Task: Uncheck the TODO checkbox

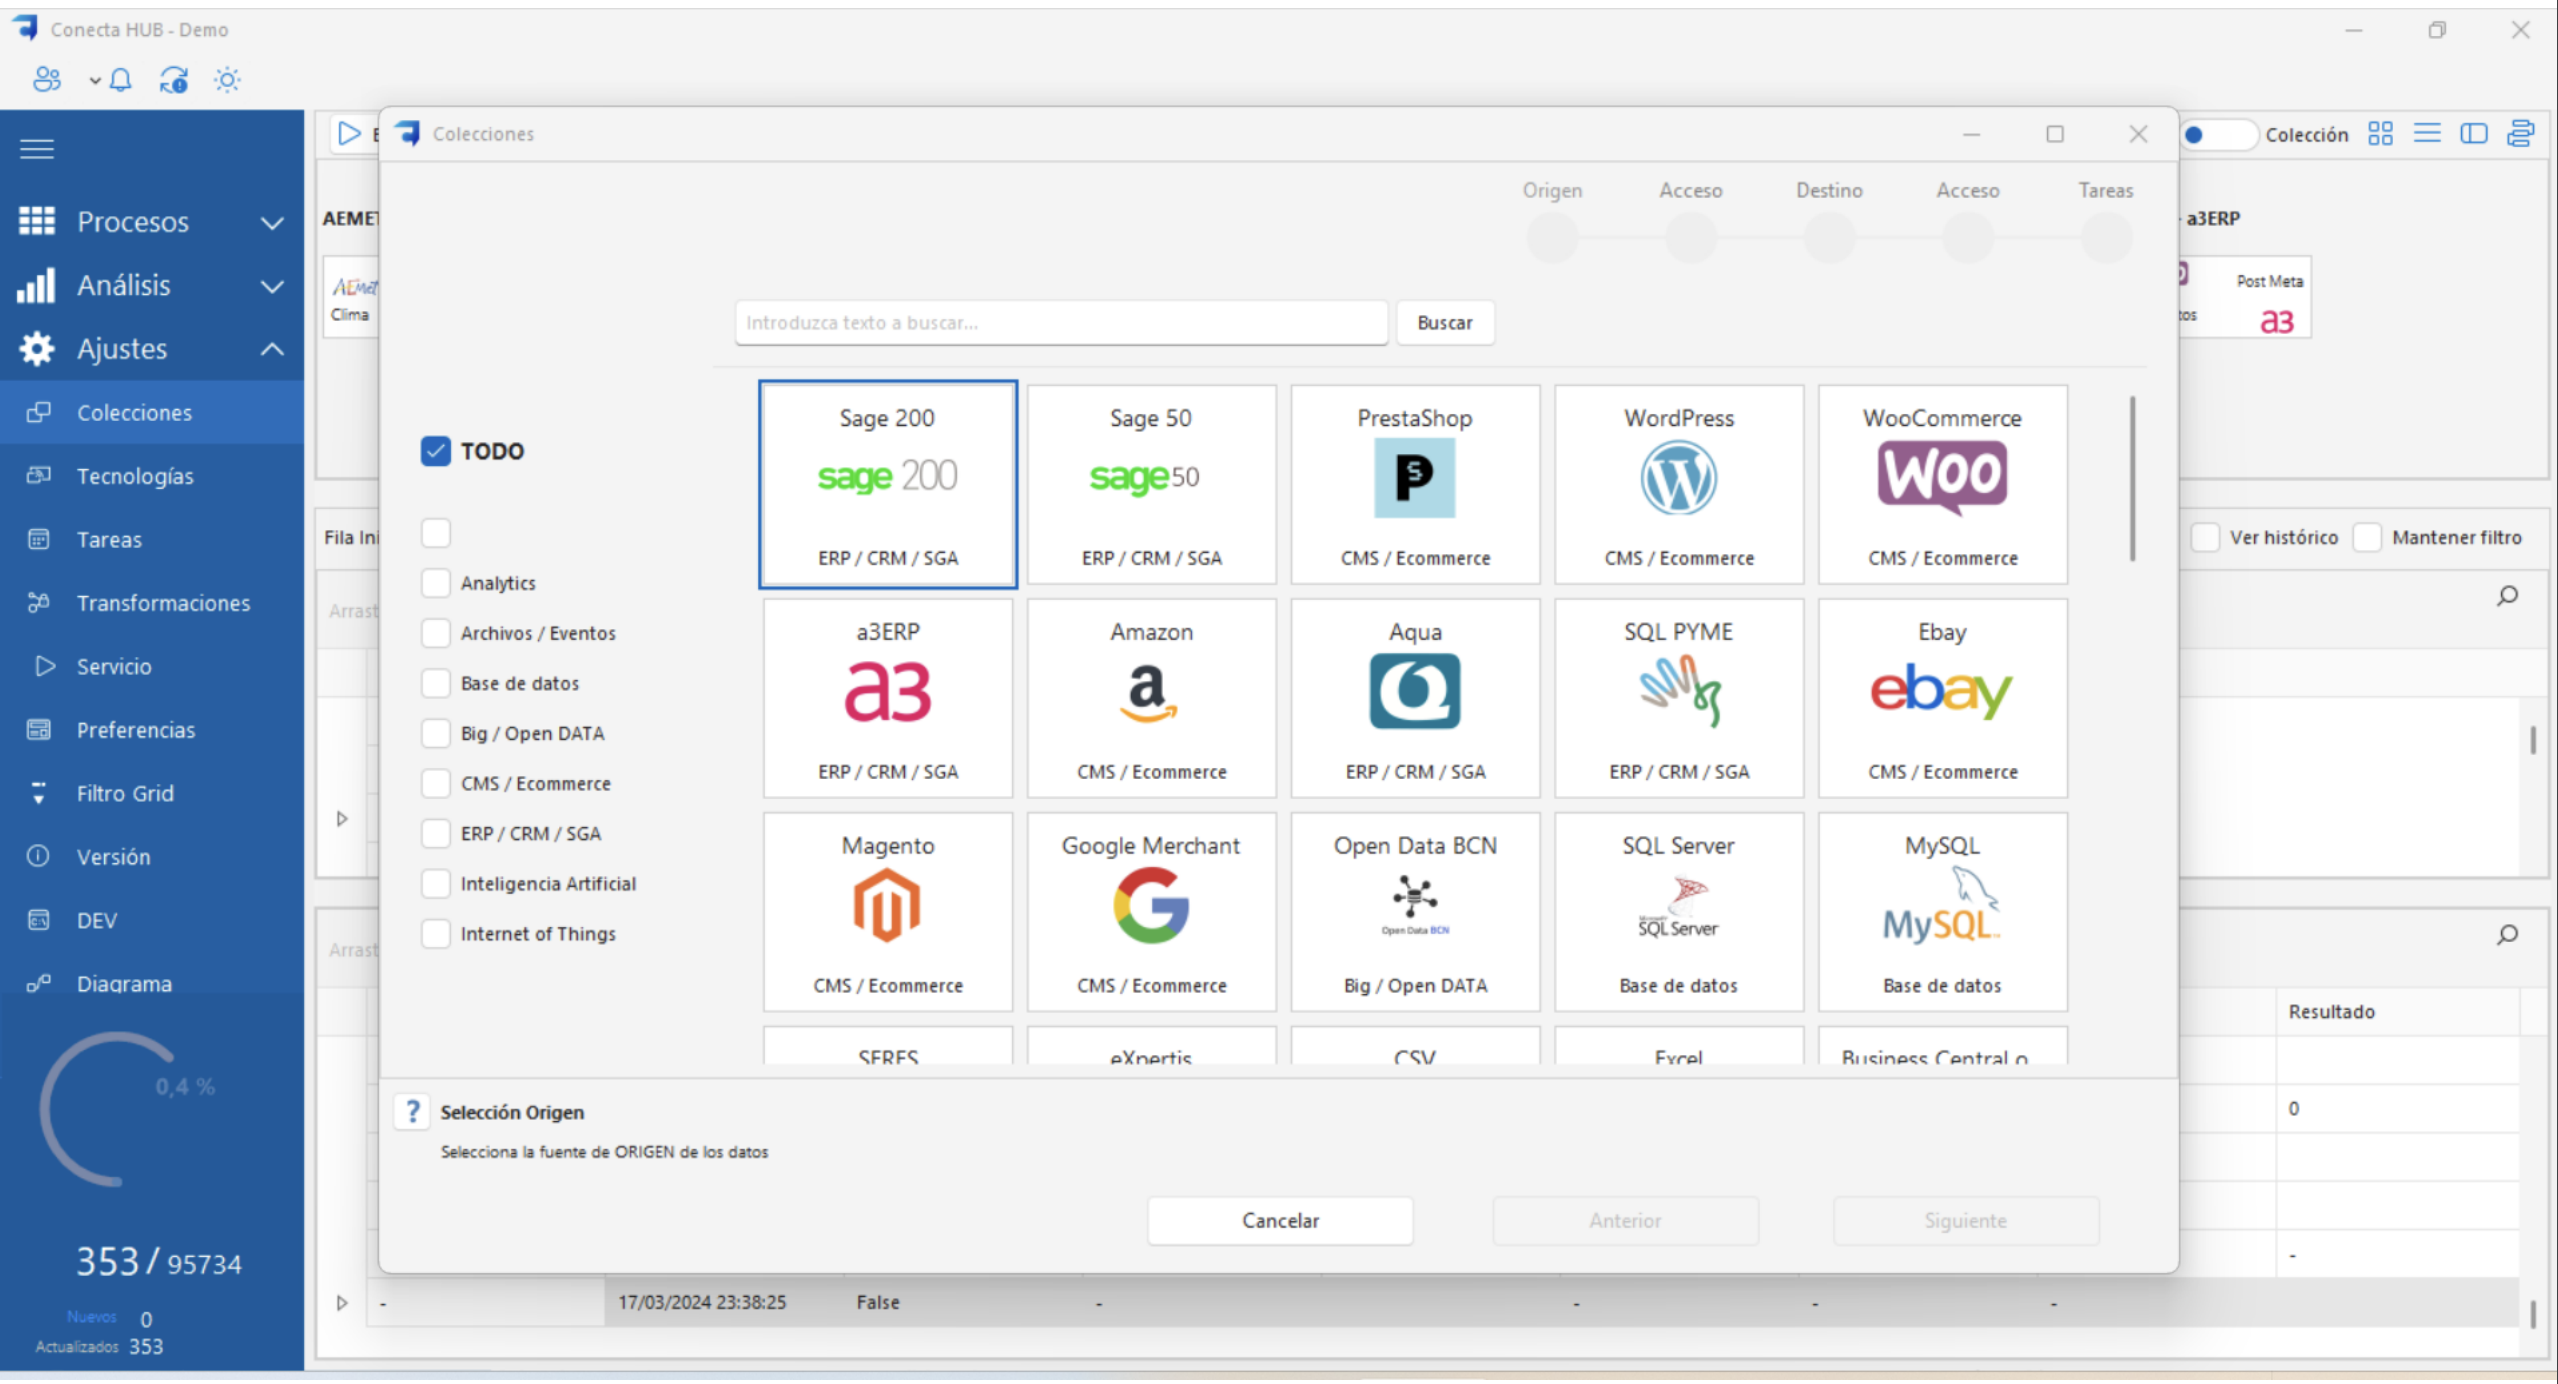Action: [x=436, y=451]
